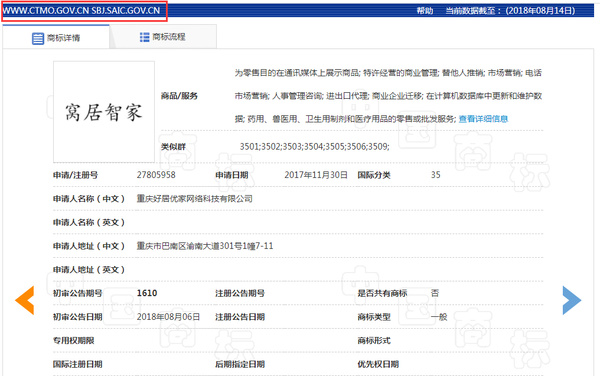Click the 申请人地址（英文） label
Viewport: 600px width, 376px height.
click(89, 270)
